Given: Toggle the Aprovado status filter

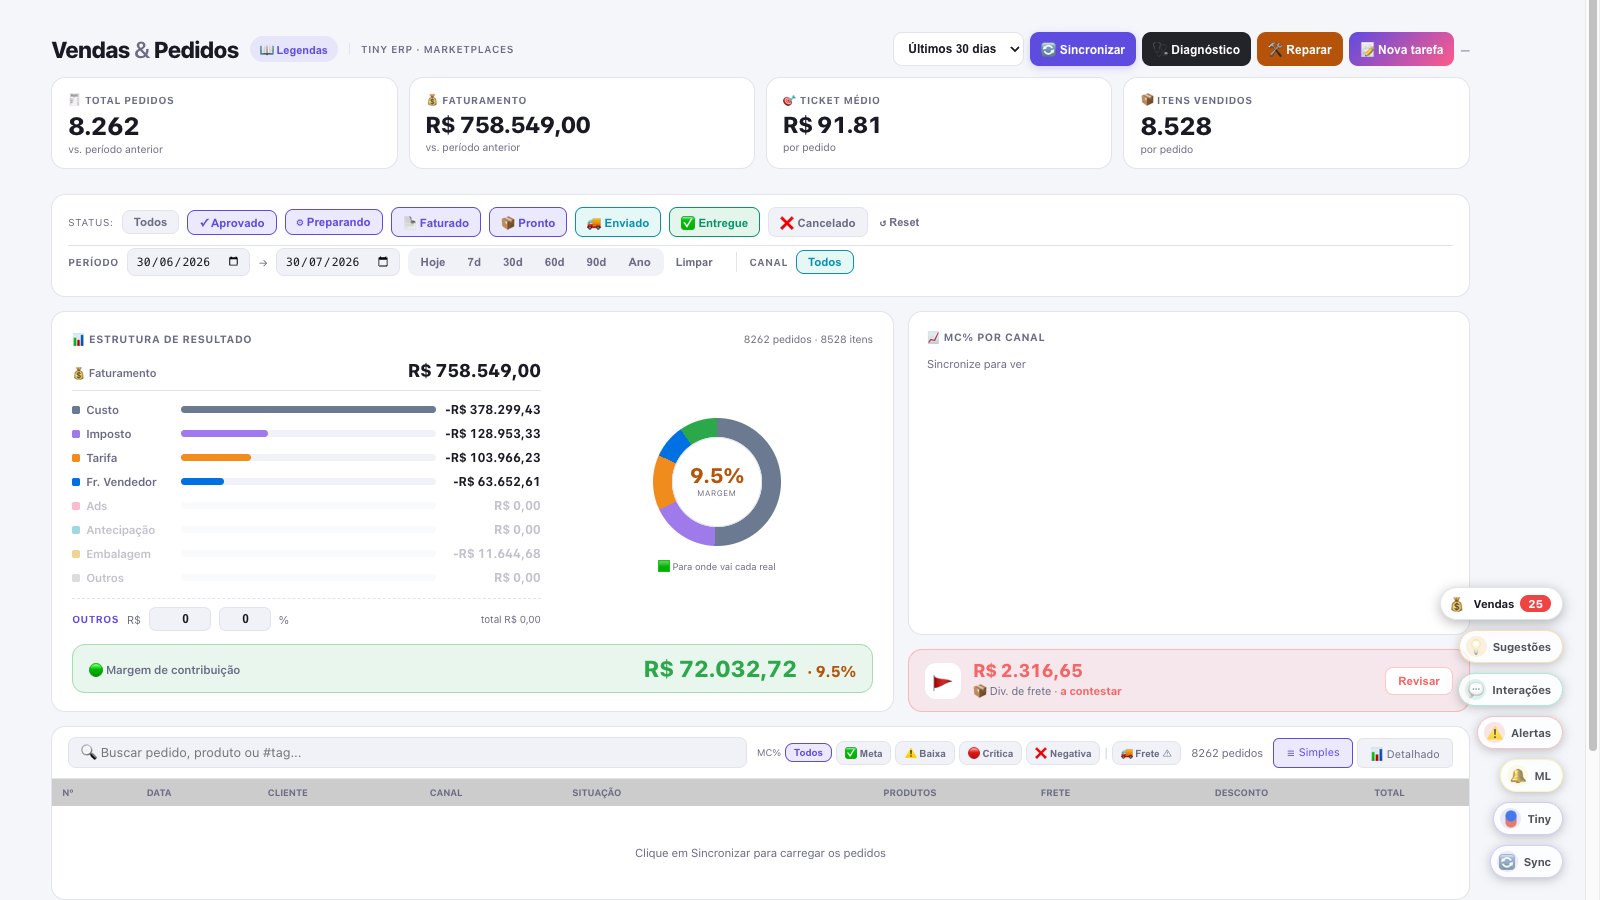Looking at the screenshot, I should point(232,222).
